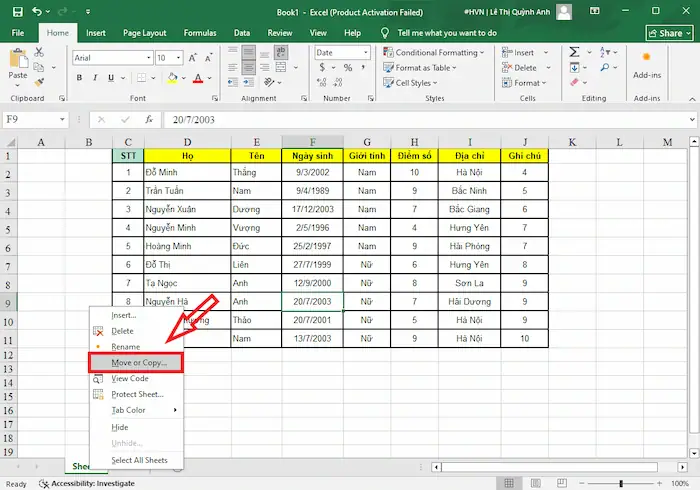Click the Delete icon in context menu
700x490 pixels.
point(98,331)
